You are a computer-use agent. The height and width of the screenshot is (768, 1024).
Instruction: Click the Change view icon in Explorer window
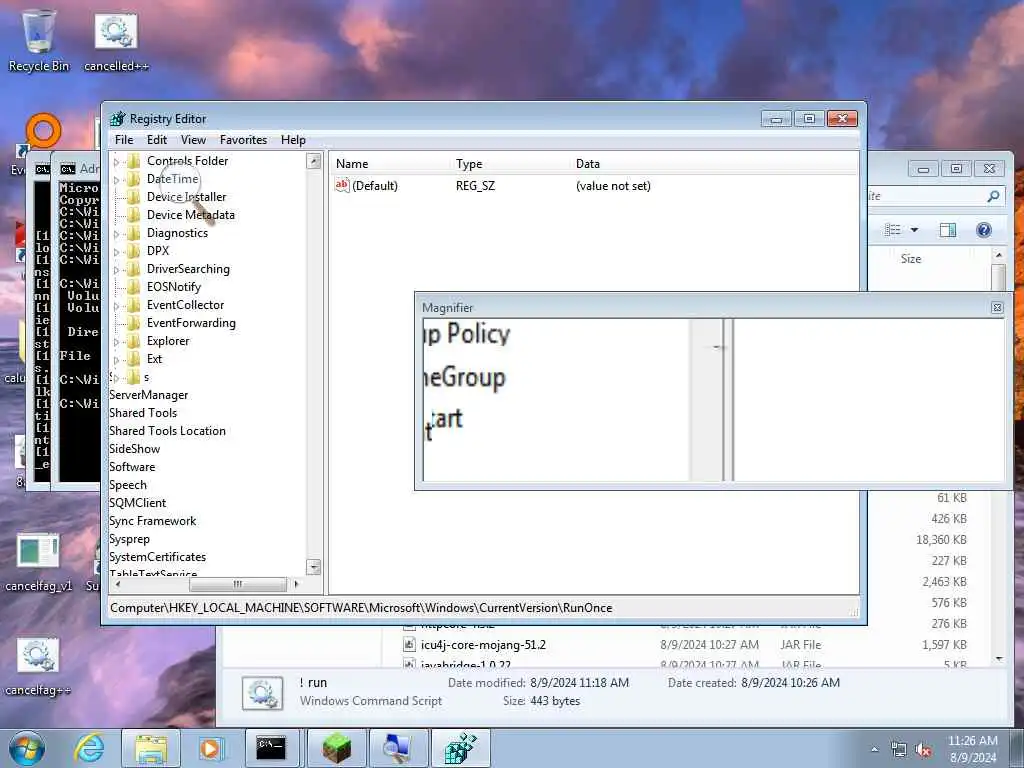pos(893,229)
